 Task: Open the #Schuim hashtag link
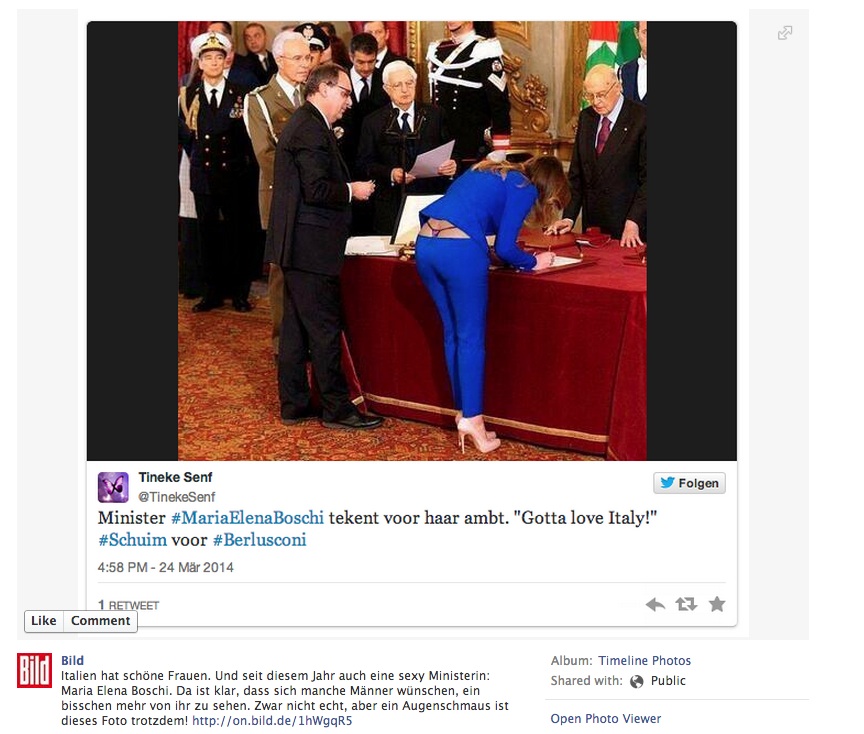click(132, 540)
